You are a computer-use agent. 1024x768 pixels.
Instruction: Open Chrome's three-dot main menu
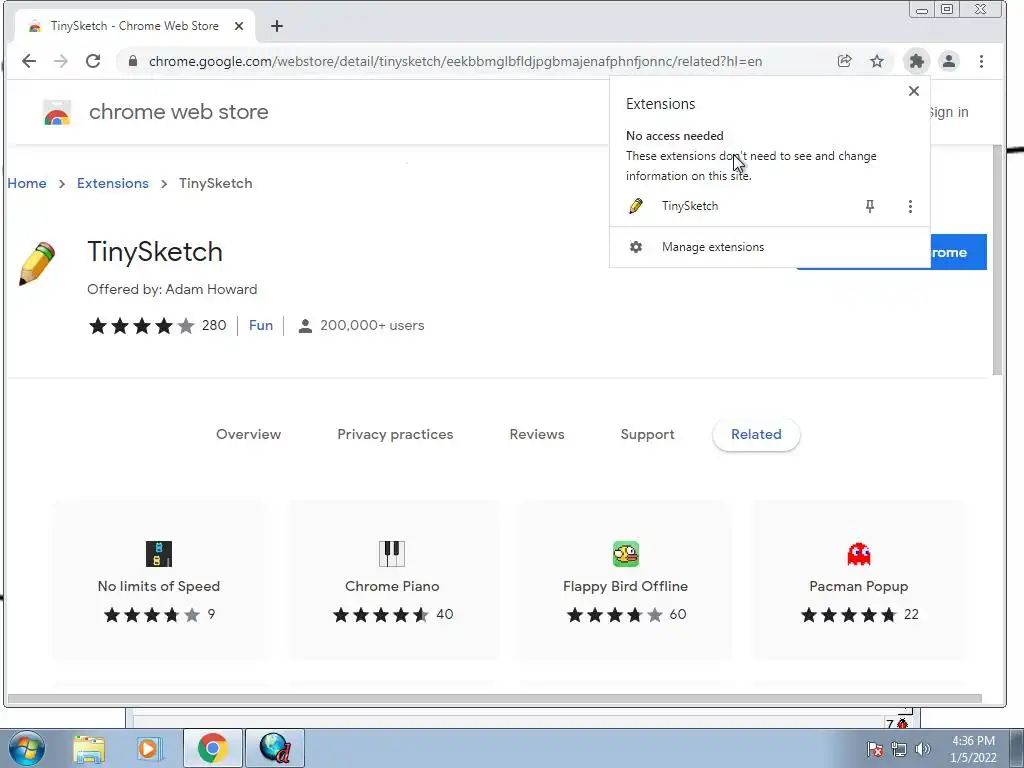[981, 61]
